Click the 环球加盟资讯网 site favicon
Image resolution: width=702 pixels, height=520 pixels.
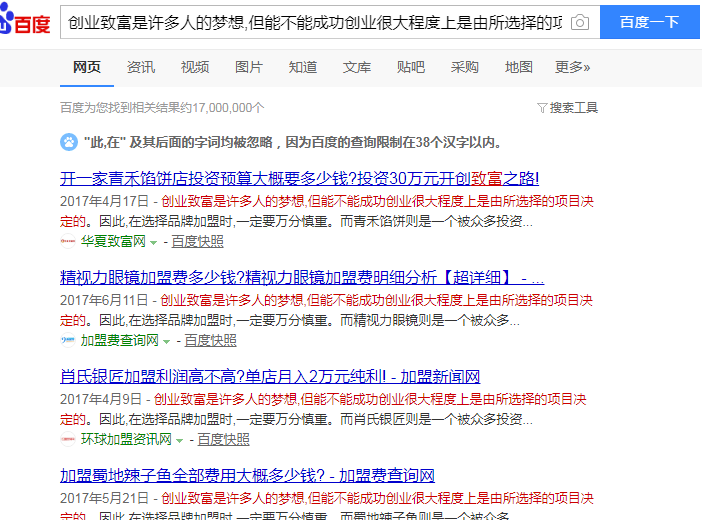(x=68, y=439)
